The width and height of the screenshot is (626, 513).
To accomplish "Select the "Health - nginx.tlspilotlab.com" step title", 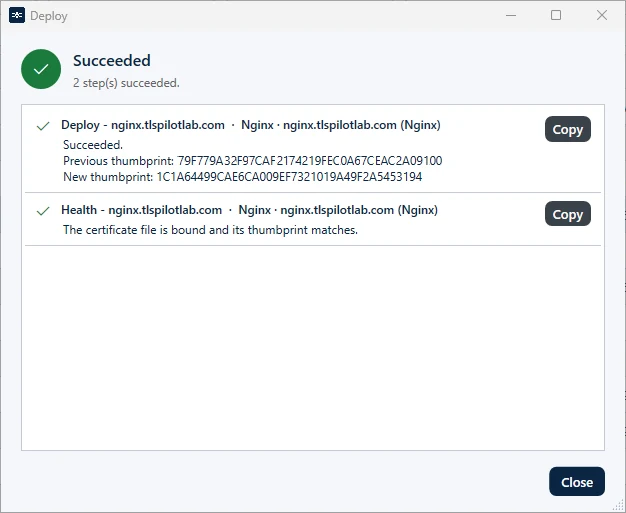I will tap(141, 210).
